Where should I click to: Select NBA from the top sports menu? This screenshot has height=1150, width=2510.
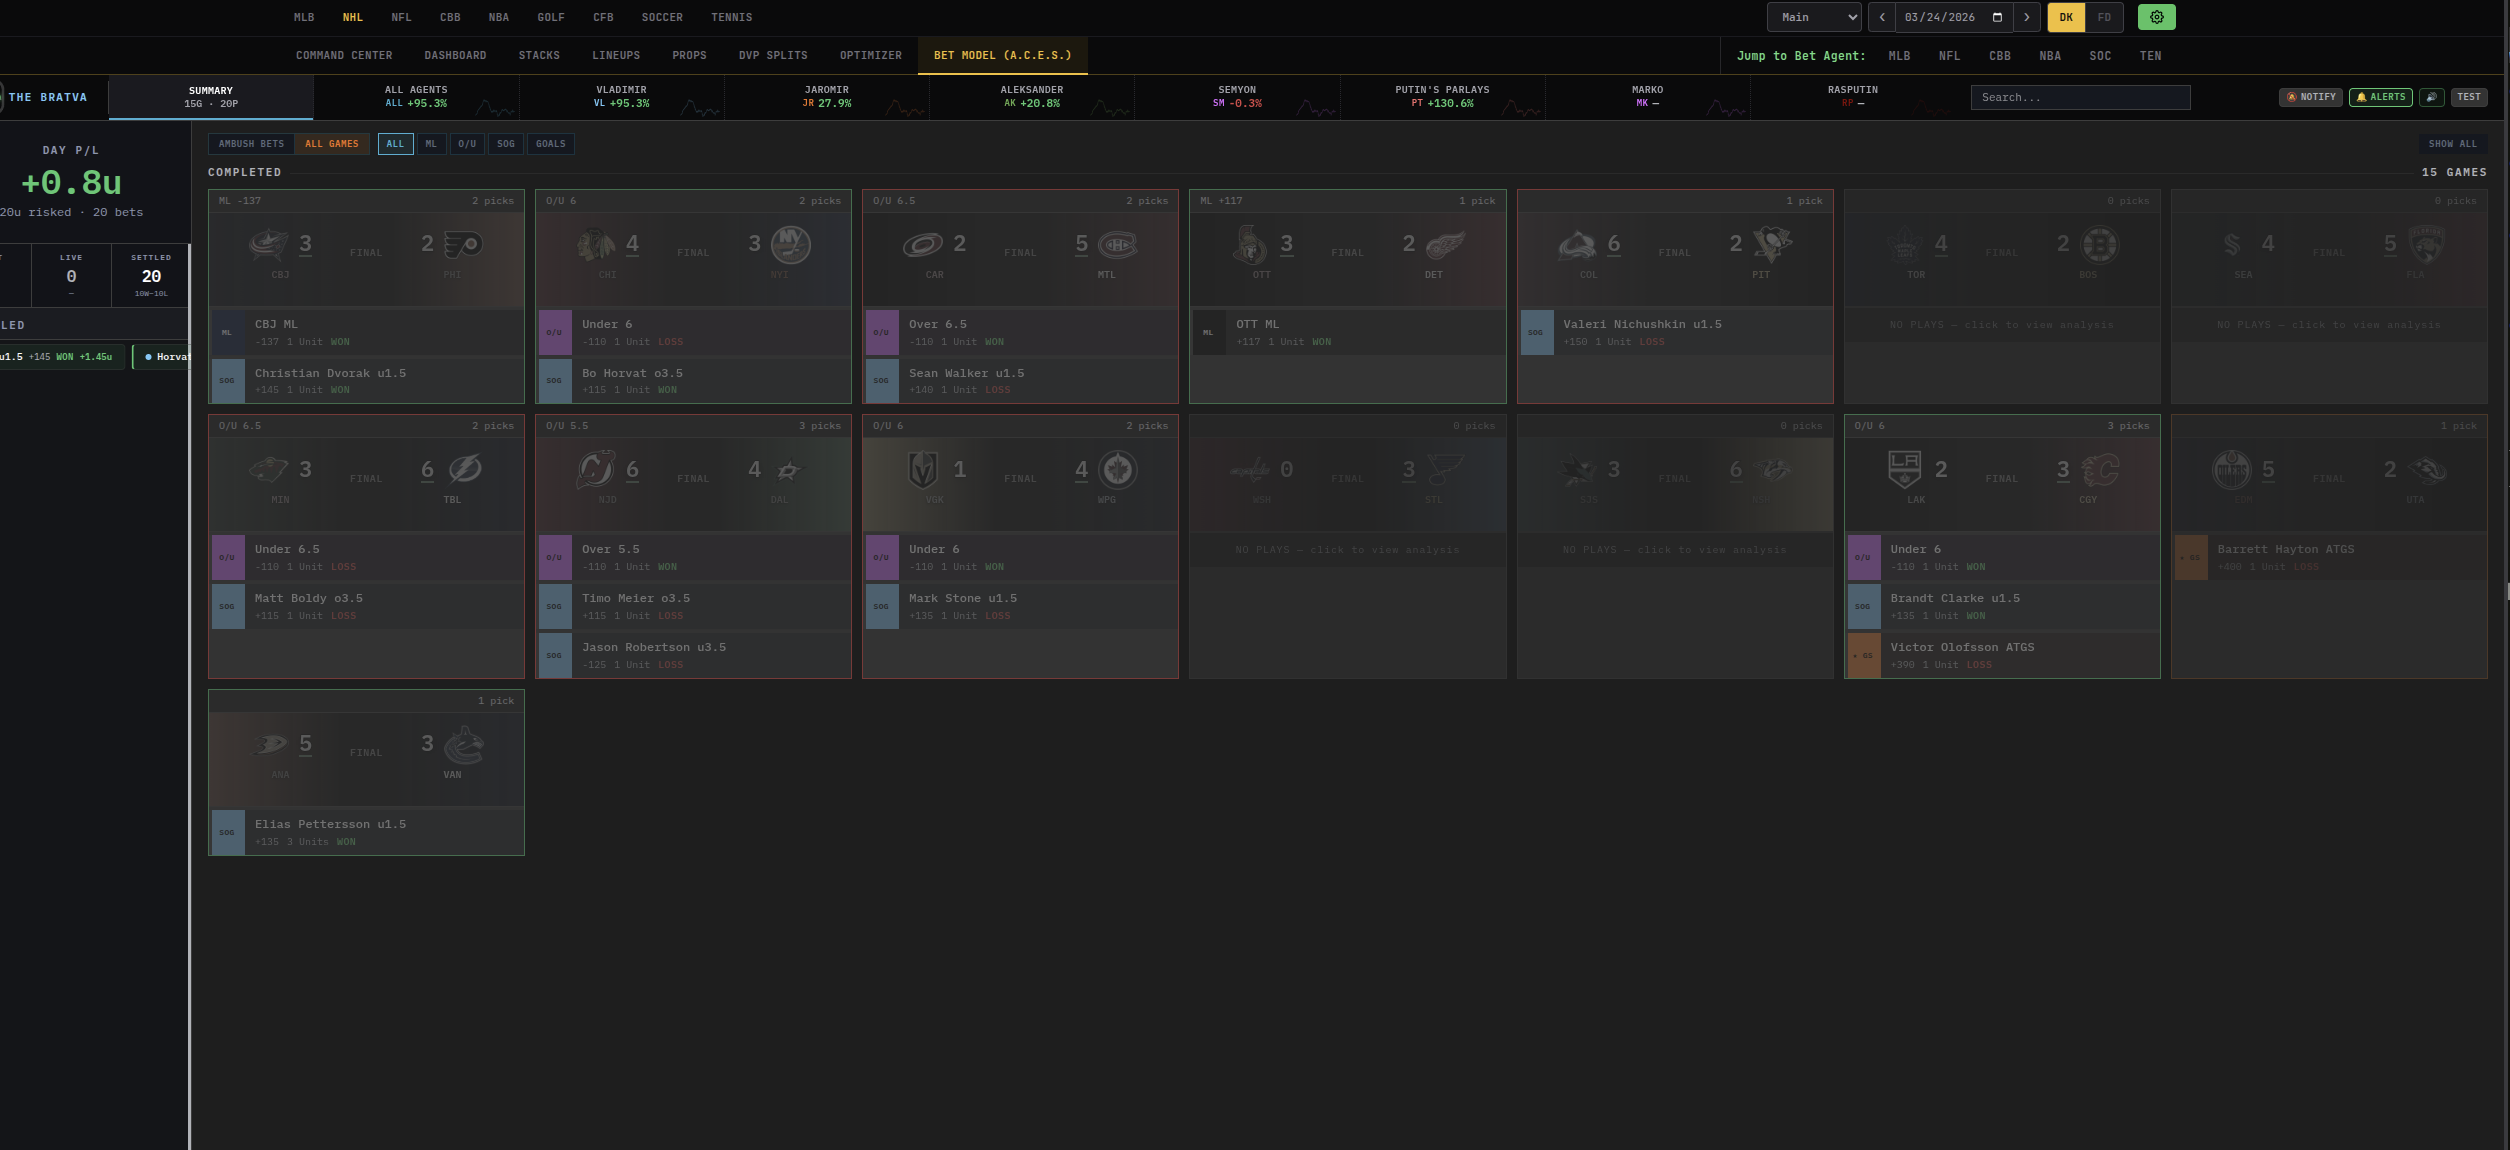(498, 17)
